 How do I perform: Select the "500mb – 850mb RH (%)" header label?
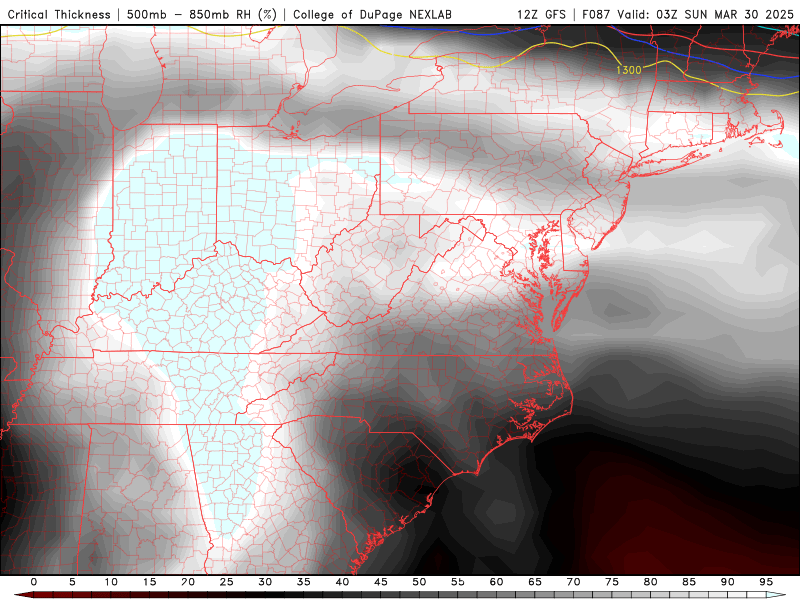click(x=202, y=14)
